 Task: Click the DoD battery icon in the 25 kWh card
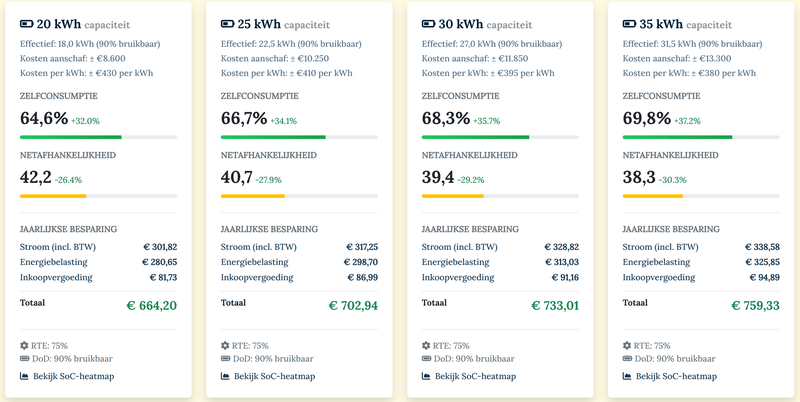(225, 358)
